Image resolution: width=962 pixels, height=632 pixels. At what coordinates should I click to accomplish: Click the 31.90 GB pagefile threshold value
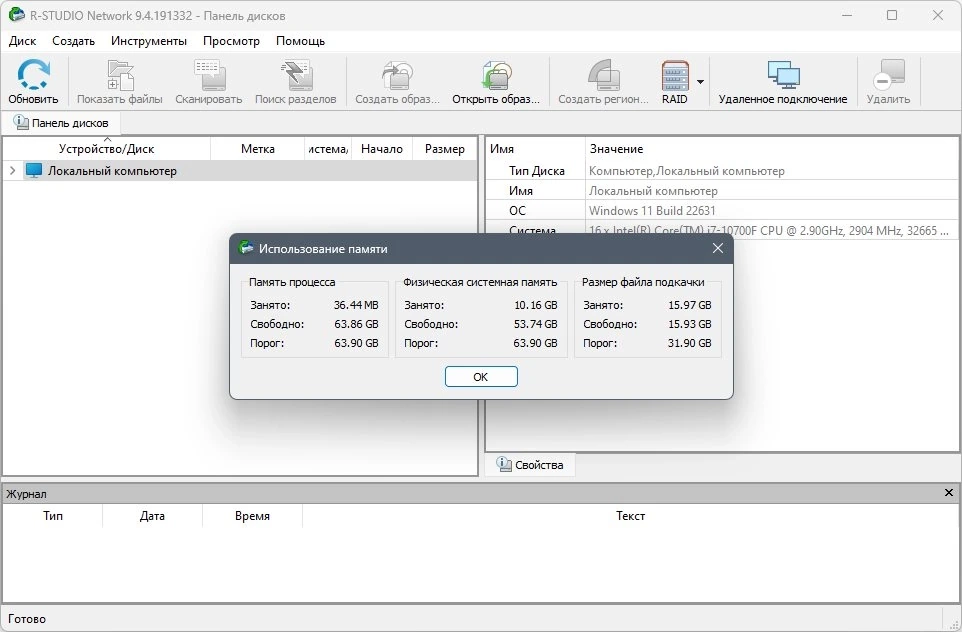[690, 343]
